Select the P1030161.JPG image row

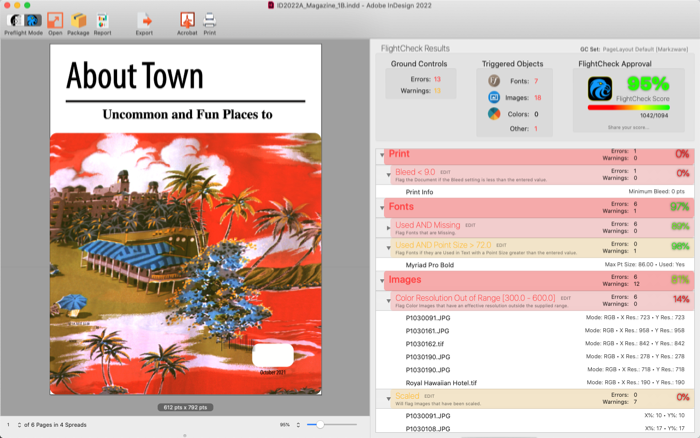[x=535, y=331]
